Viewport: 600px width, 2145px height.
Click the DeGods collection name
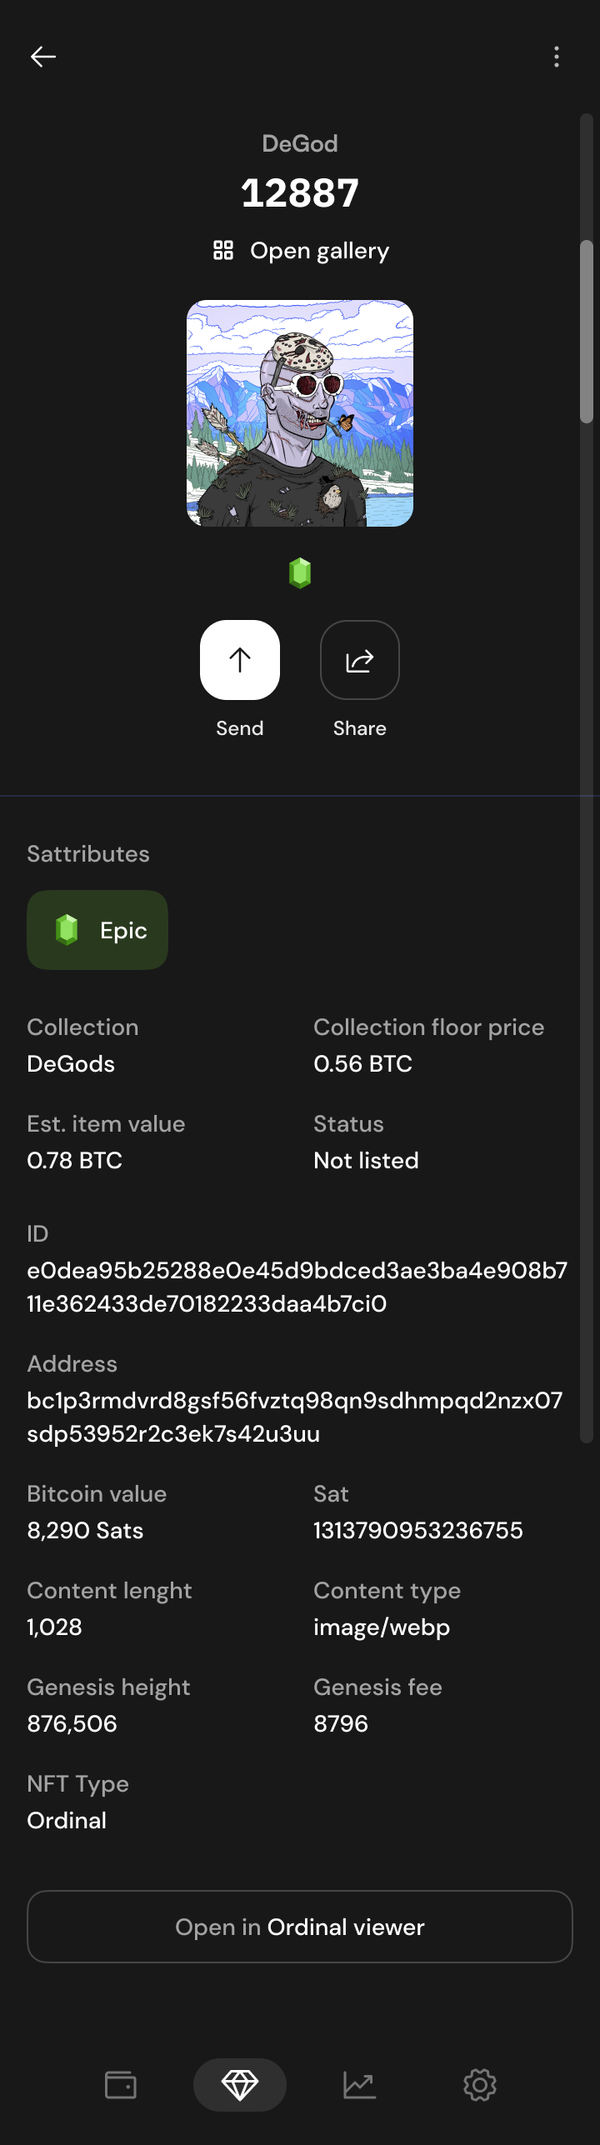point(71,1064)
